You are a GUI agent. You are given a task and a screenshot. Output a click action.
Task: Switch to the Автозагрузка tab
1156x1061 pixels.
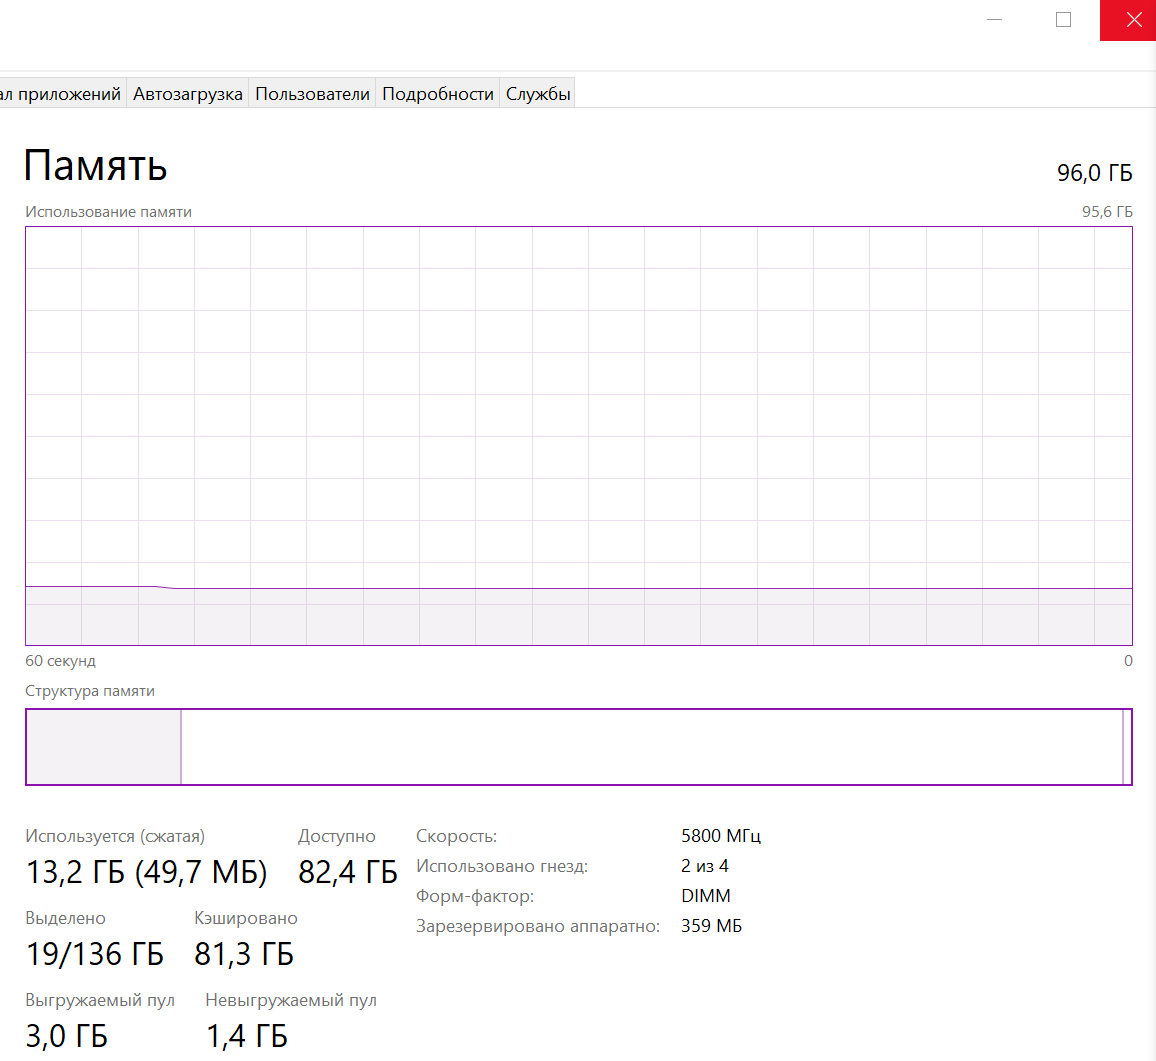coord(188,94)
